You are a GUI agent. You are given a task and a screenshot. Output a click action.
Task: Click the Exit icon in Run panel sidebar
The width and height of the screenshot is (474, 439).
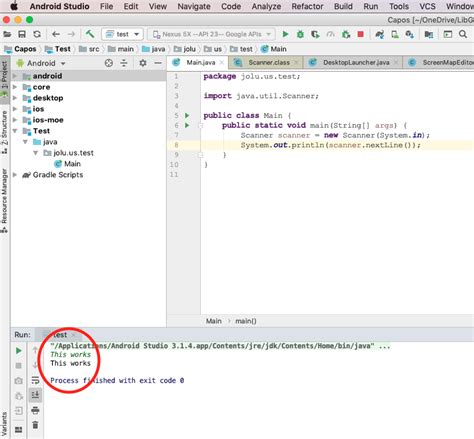point(19,411)
